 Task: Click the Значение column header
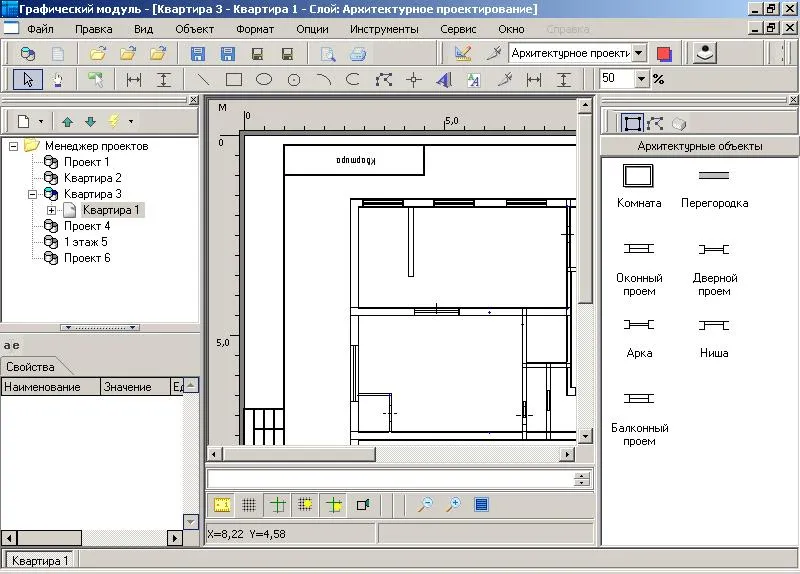point(135,387)
